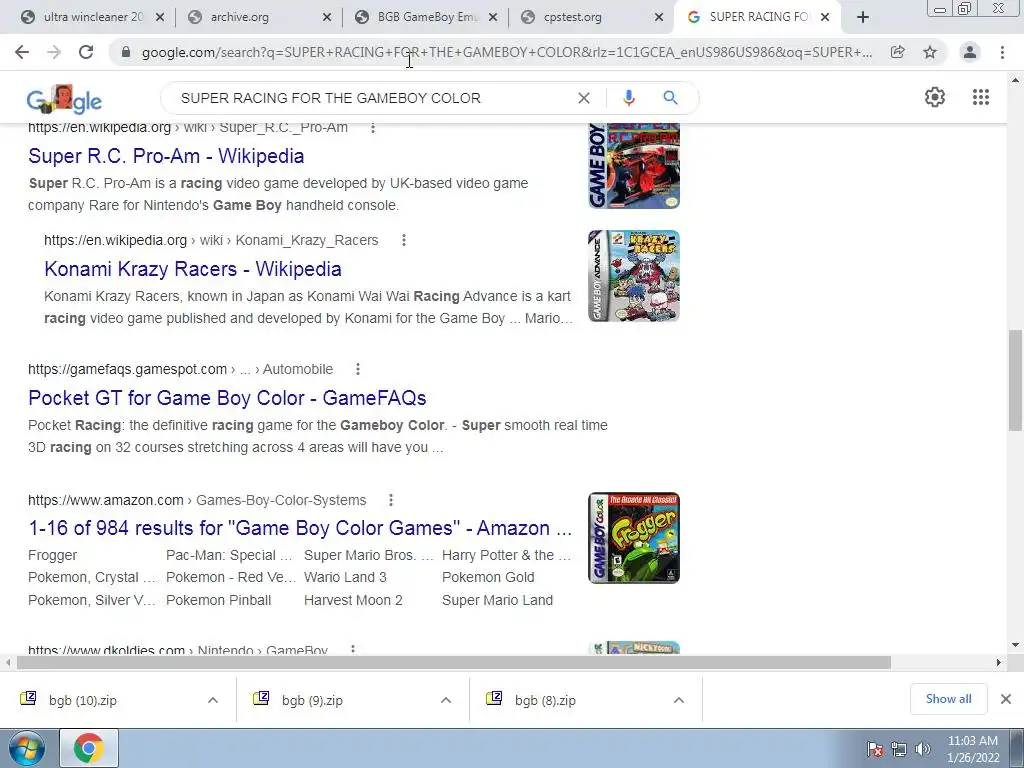Open the Chrome profile avatar

pyautogui.click(x=970, y=52)
